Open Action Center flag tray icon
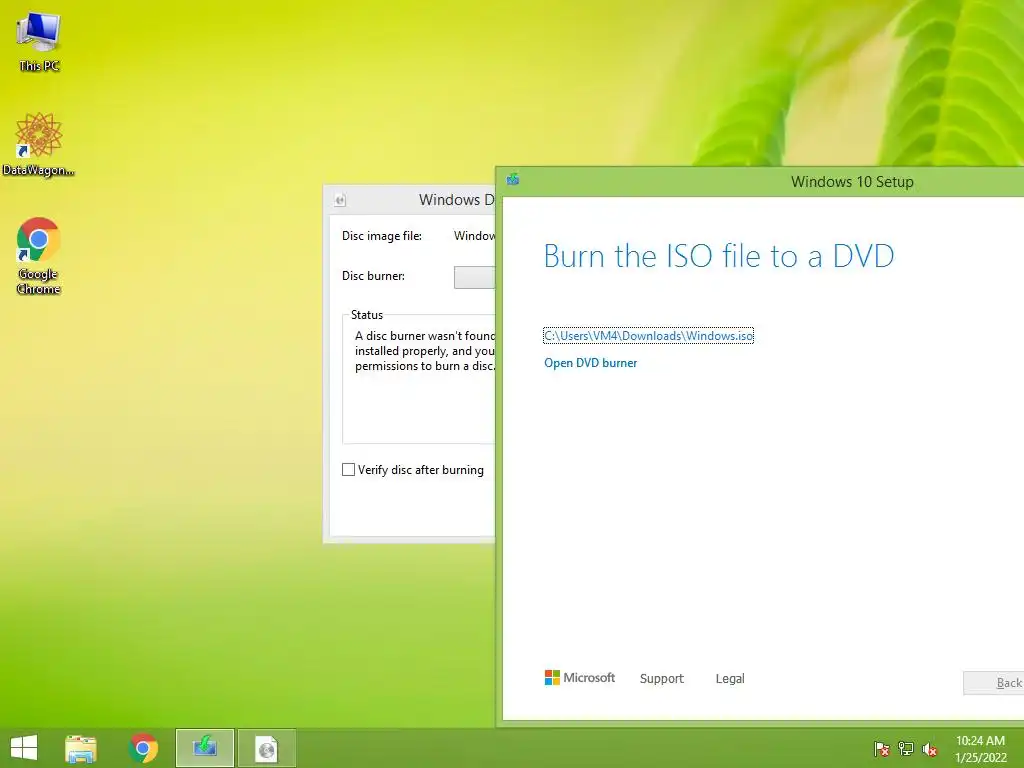Viewport: 1024px width, 768px height. coord(882,749)
